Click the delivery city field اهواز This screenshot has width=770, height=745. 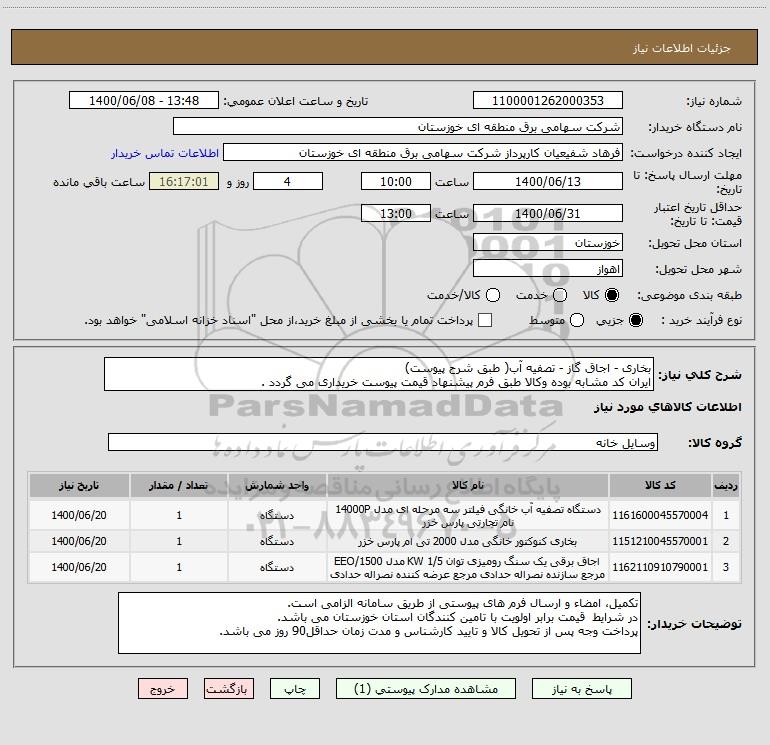pos(548,269)
